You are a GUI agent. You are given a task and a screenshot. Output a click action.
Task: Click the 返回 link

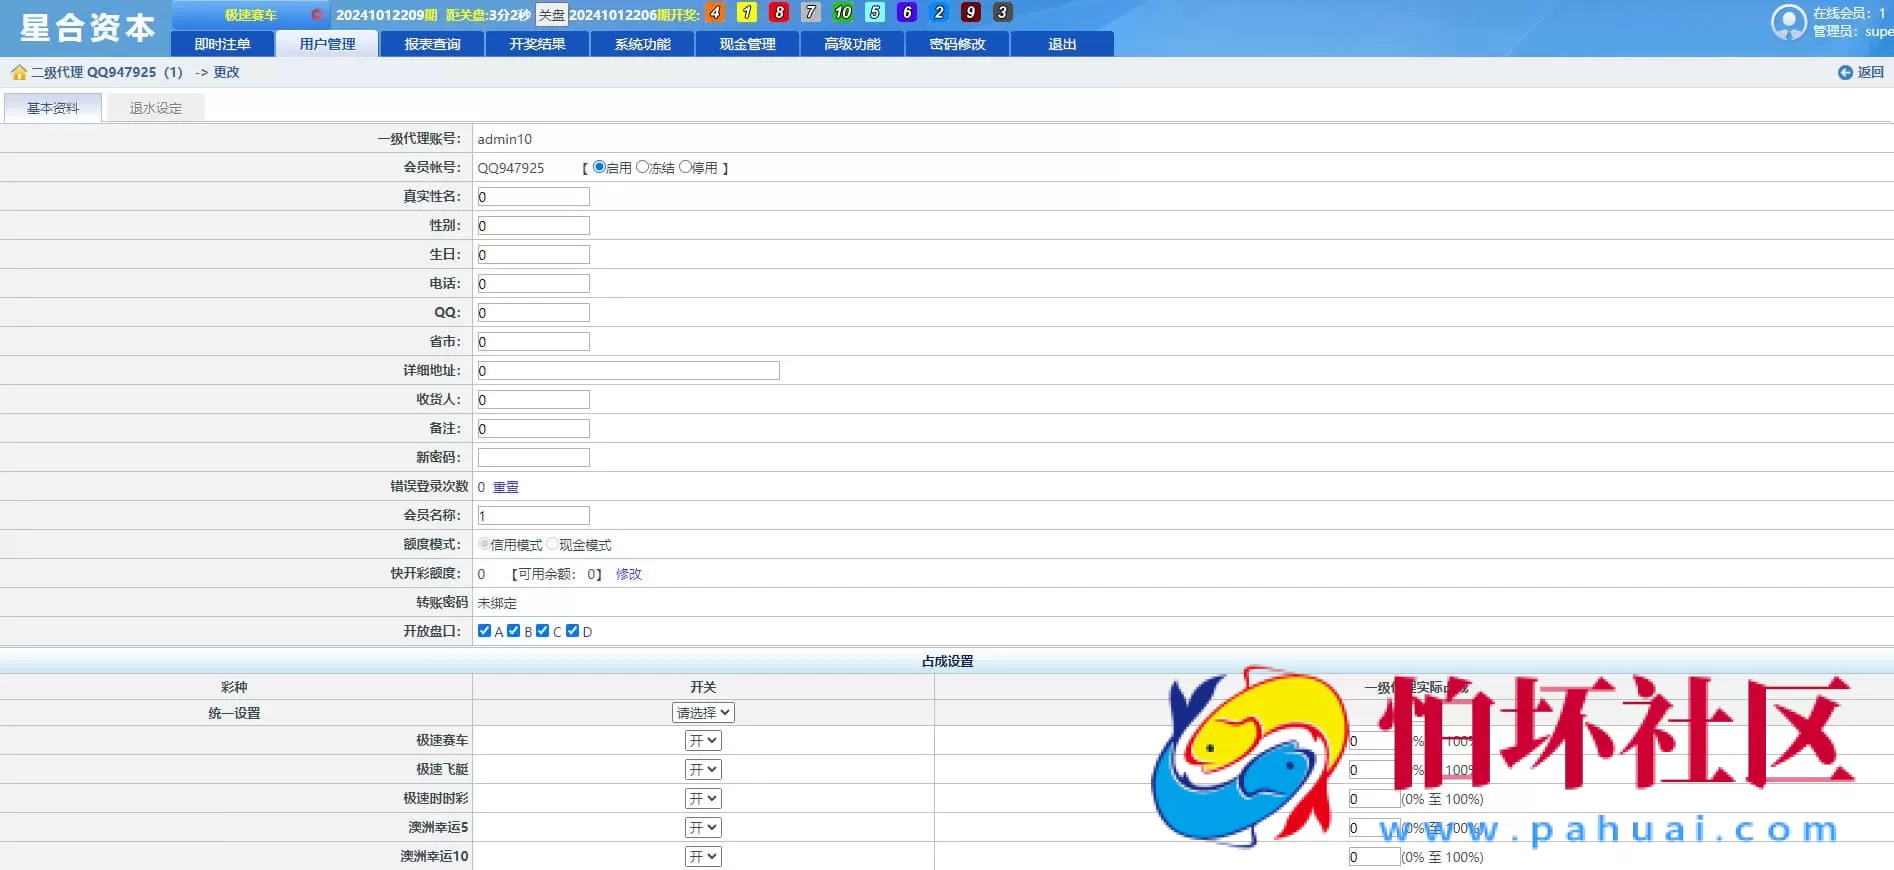[x=1871, y=72]
